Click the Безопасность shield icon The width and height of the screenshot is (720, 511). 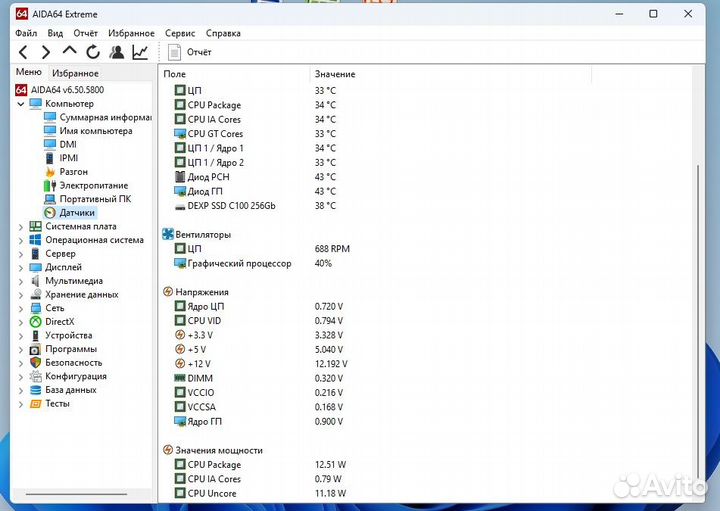pos(35,363)
